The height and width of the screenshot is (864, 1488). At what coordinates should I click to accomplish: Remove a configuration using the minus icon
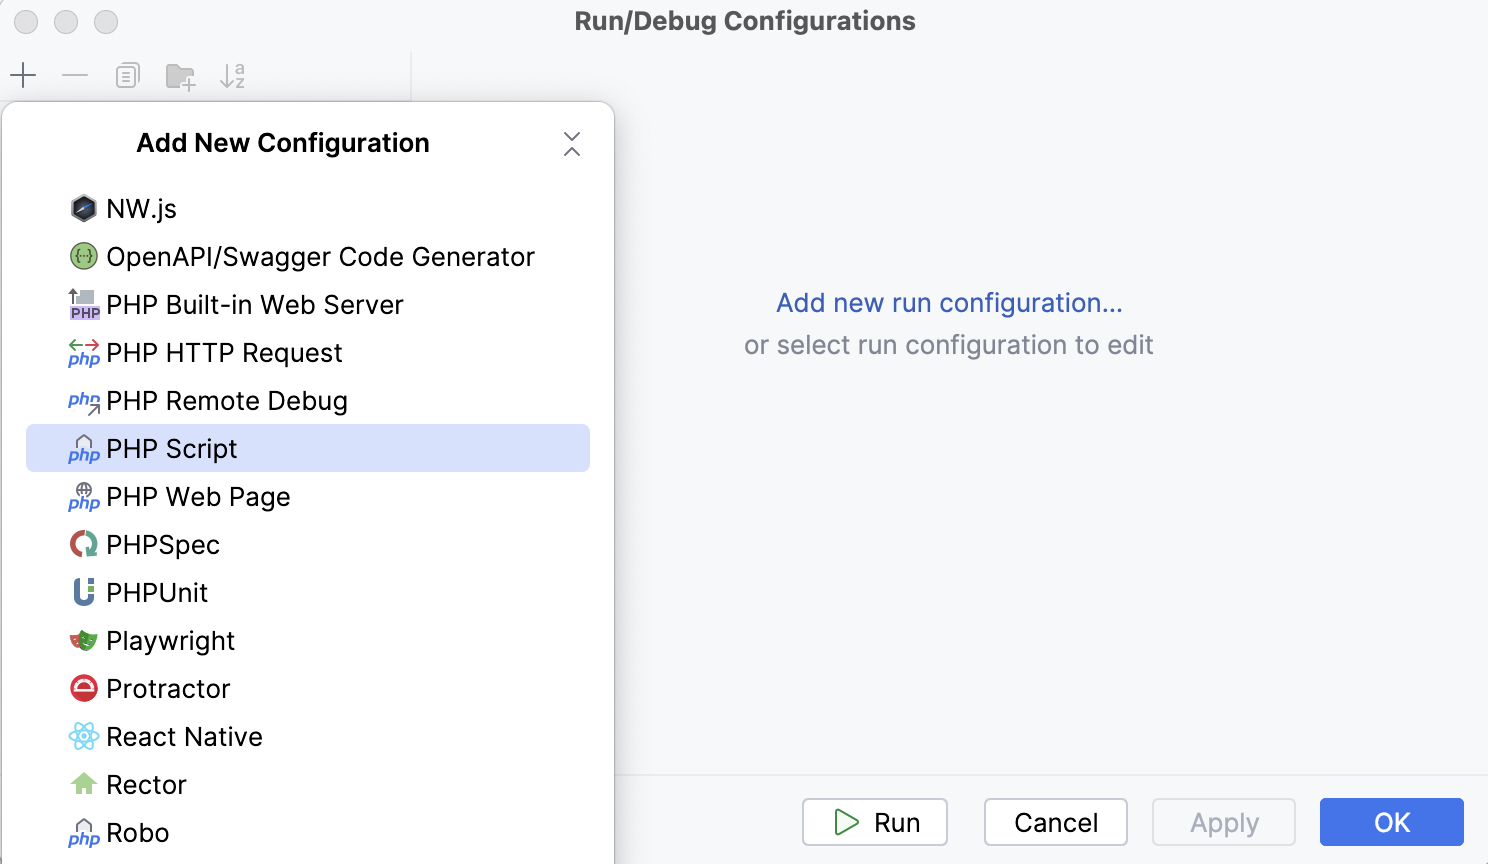click(75, 75)
